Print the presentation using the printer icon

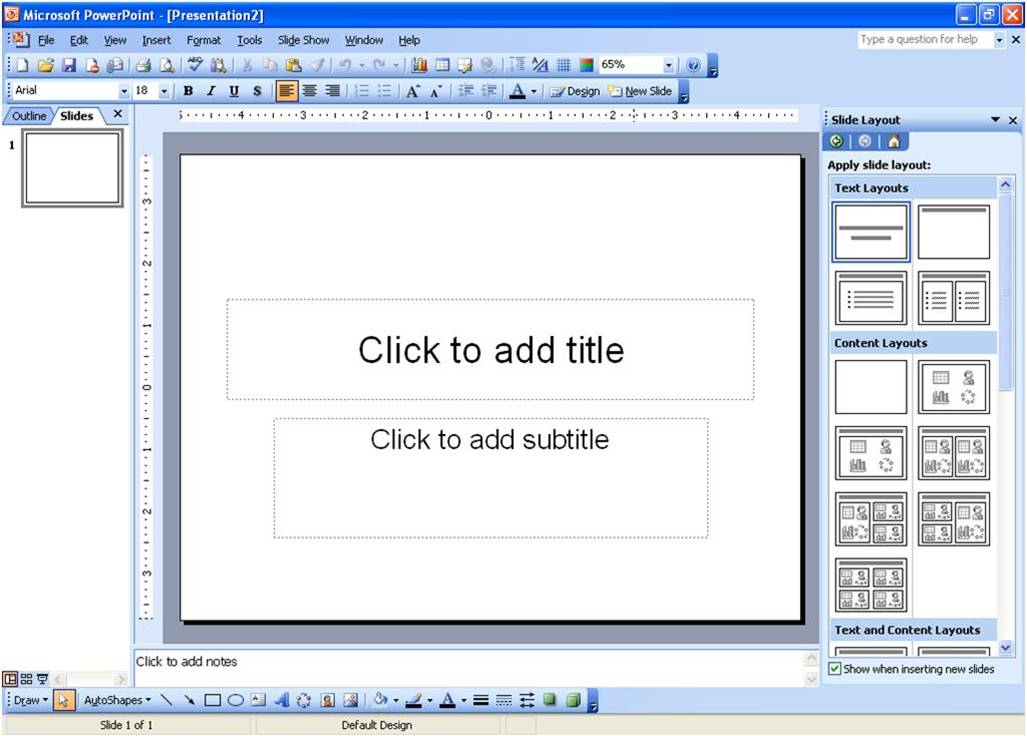tap(143, 65)
